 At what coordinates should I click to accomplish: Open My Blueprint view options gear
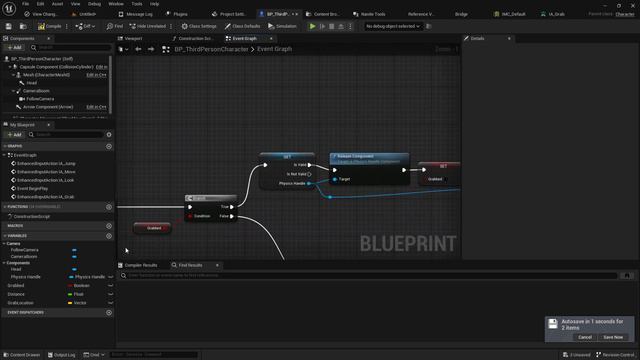click(x=109, y=134)
